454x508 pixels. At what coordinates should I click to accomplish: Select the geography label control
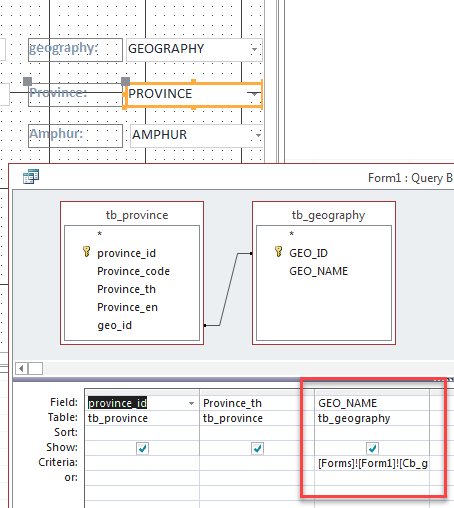pos(75,50)
